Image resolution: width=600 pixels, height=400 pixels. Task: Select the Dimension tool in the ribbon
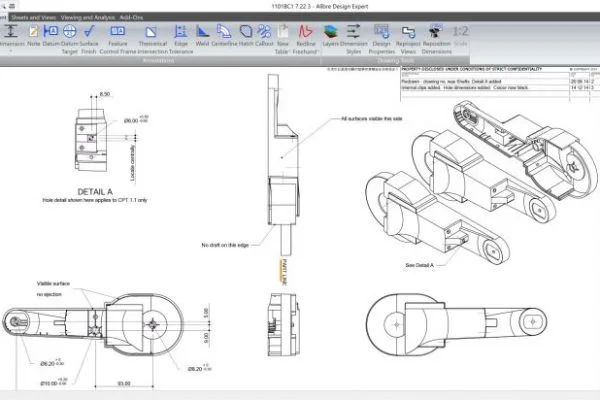coord(11,35)
